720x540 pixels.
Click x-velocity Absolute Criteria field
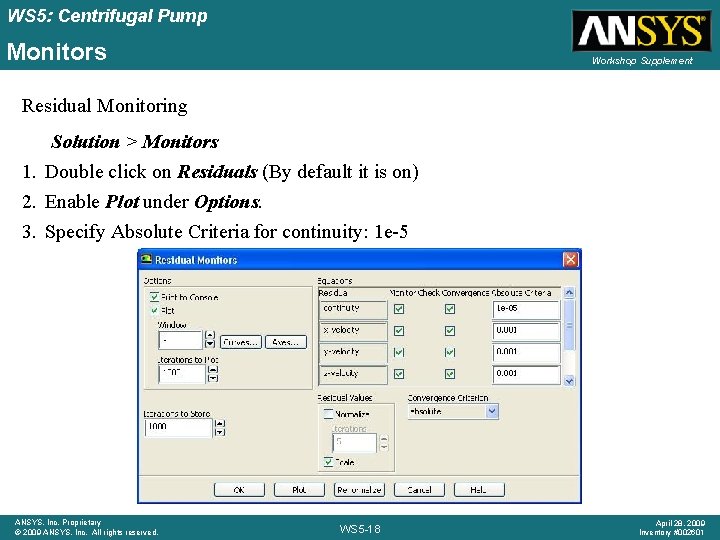tap(526, 331)
